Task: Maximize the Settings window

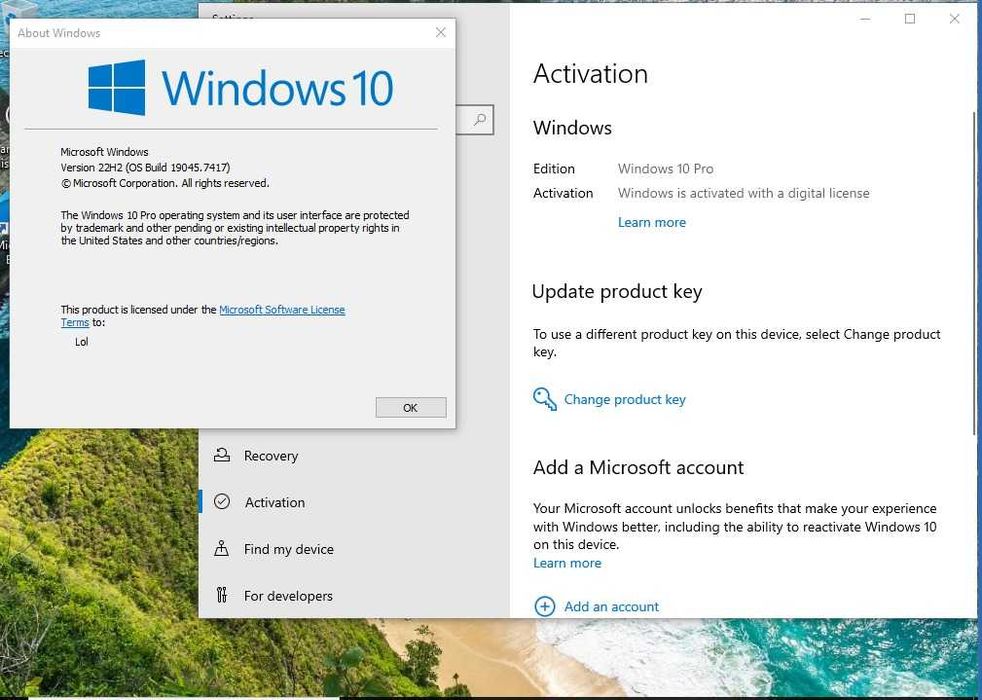Action: [x=910, y=19]
